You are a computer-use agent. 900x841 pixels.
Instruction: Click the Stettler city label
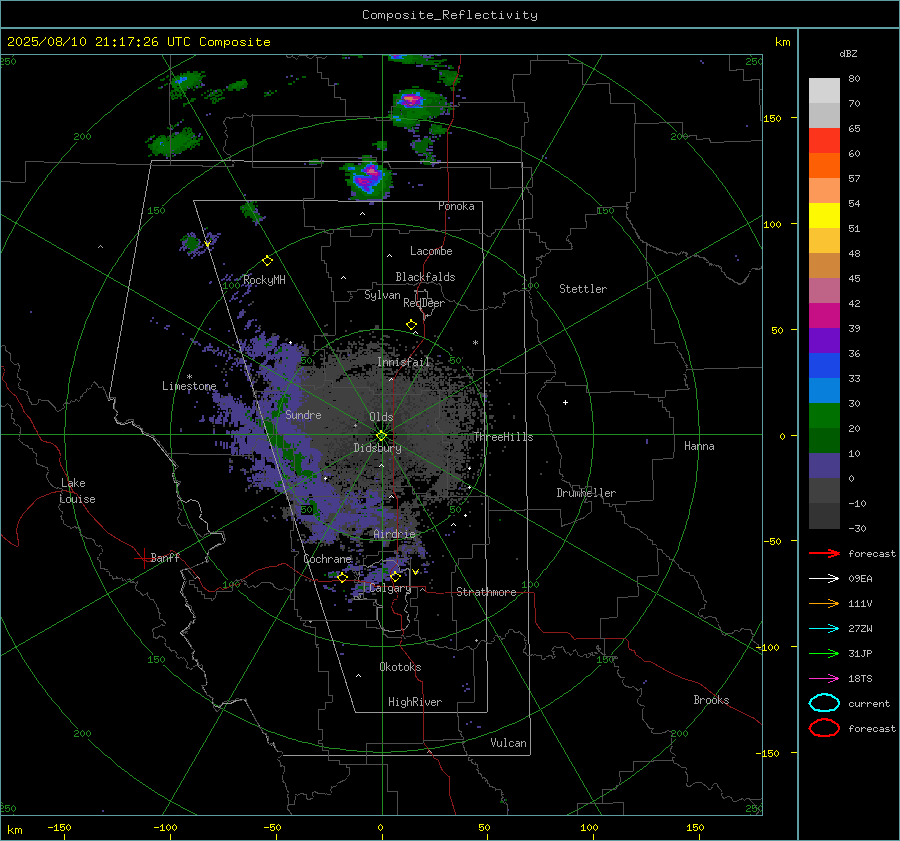(x=583, y=289)
